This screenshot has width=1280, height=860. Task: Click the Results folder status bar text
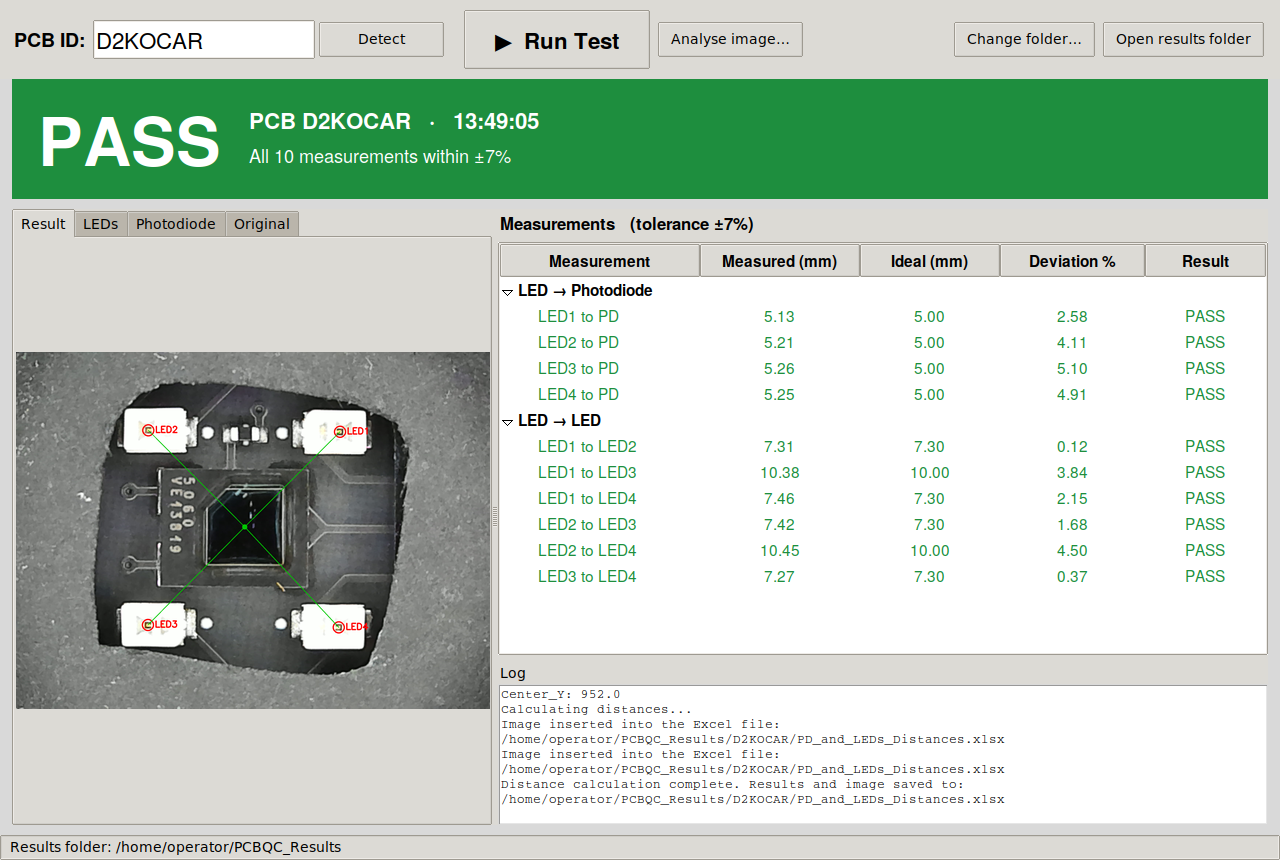[176, 847]
